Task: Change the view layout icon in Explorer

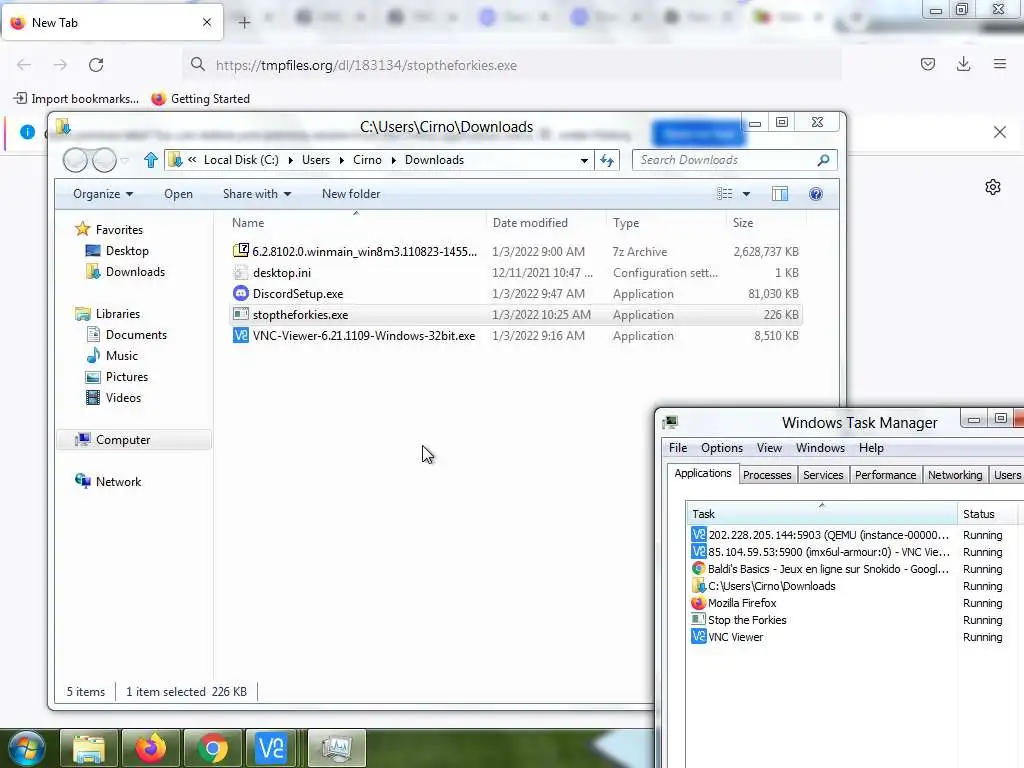Action: 724,194
